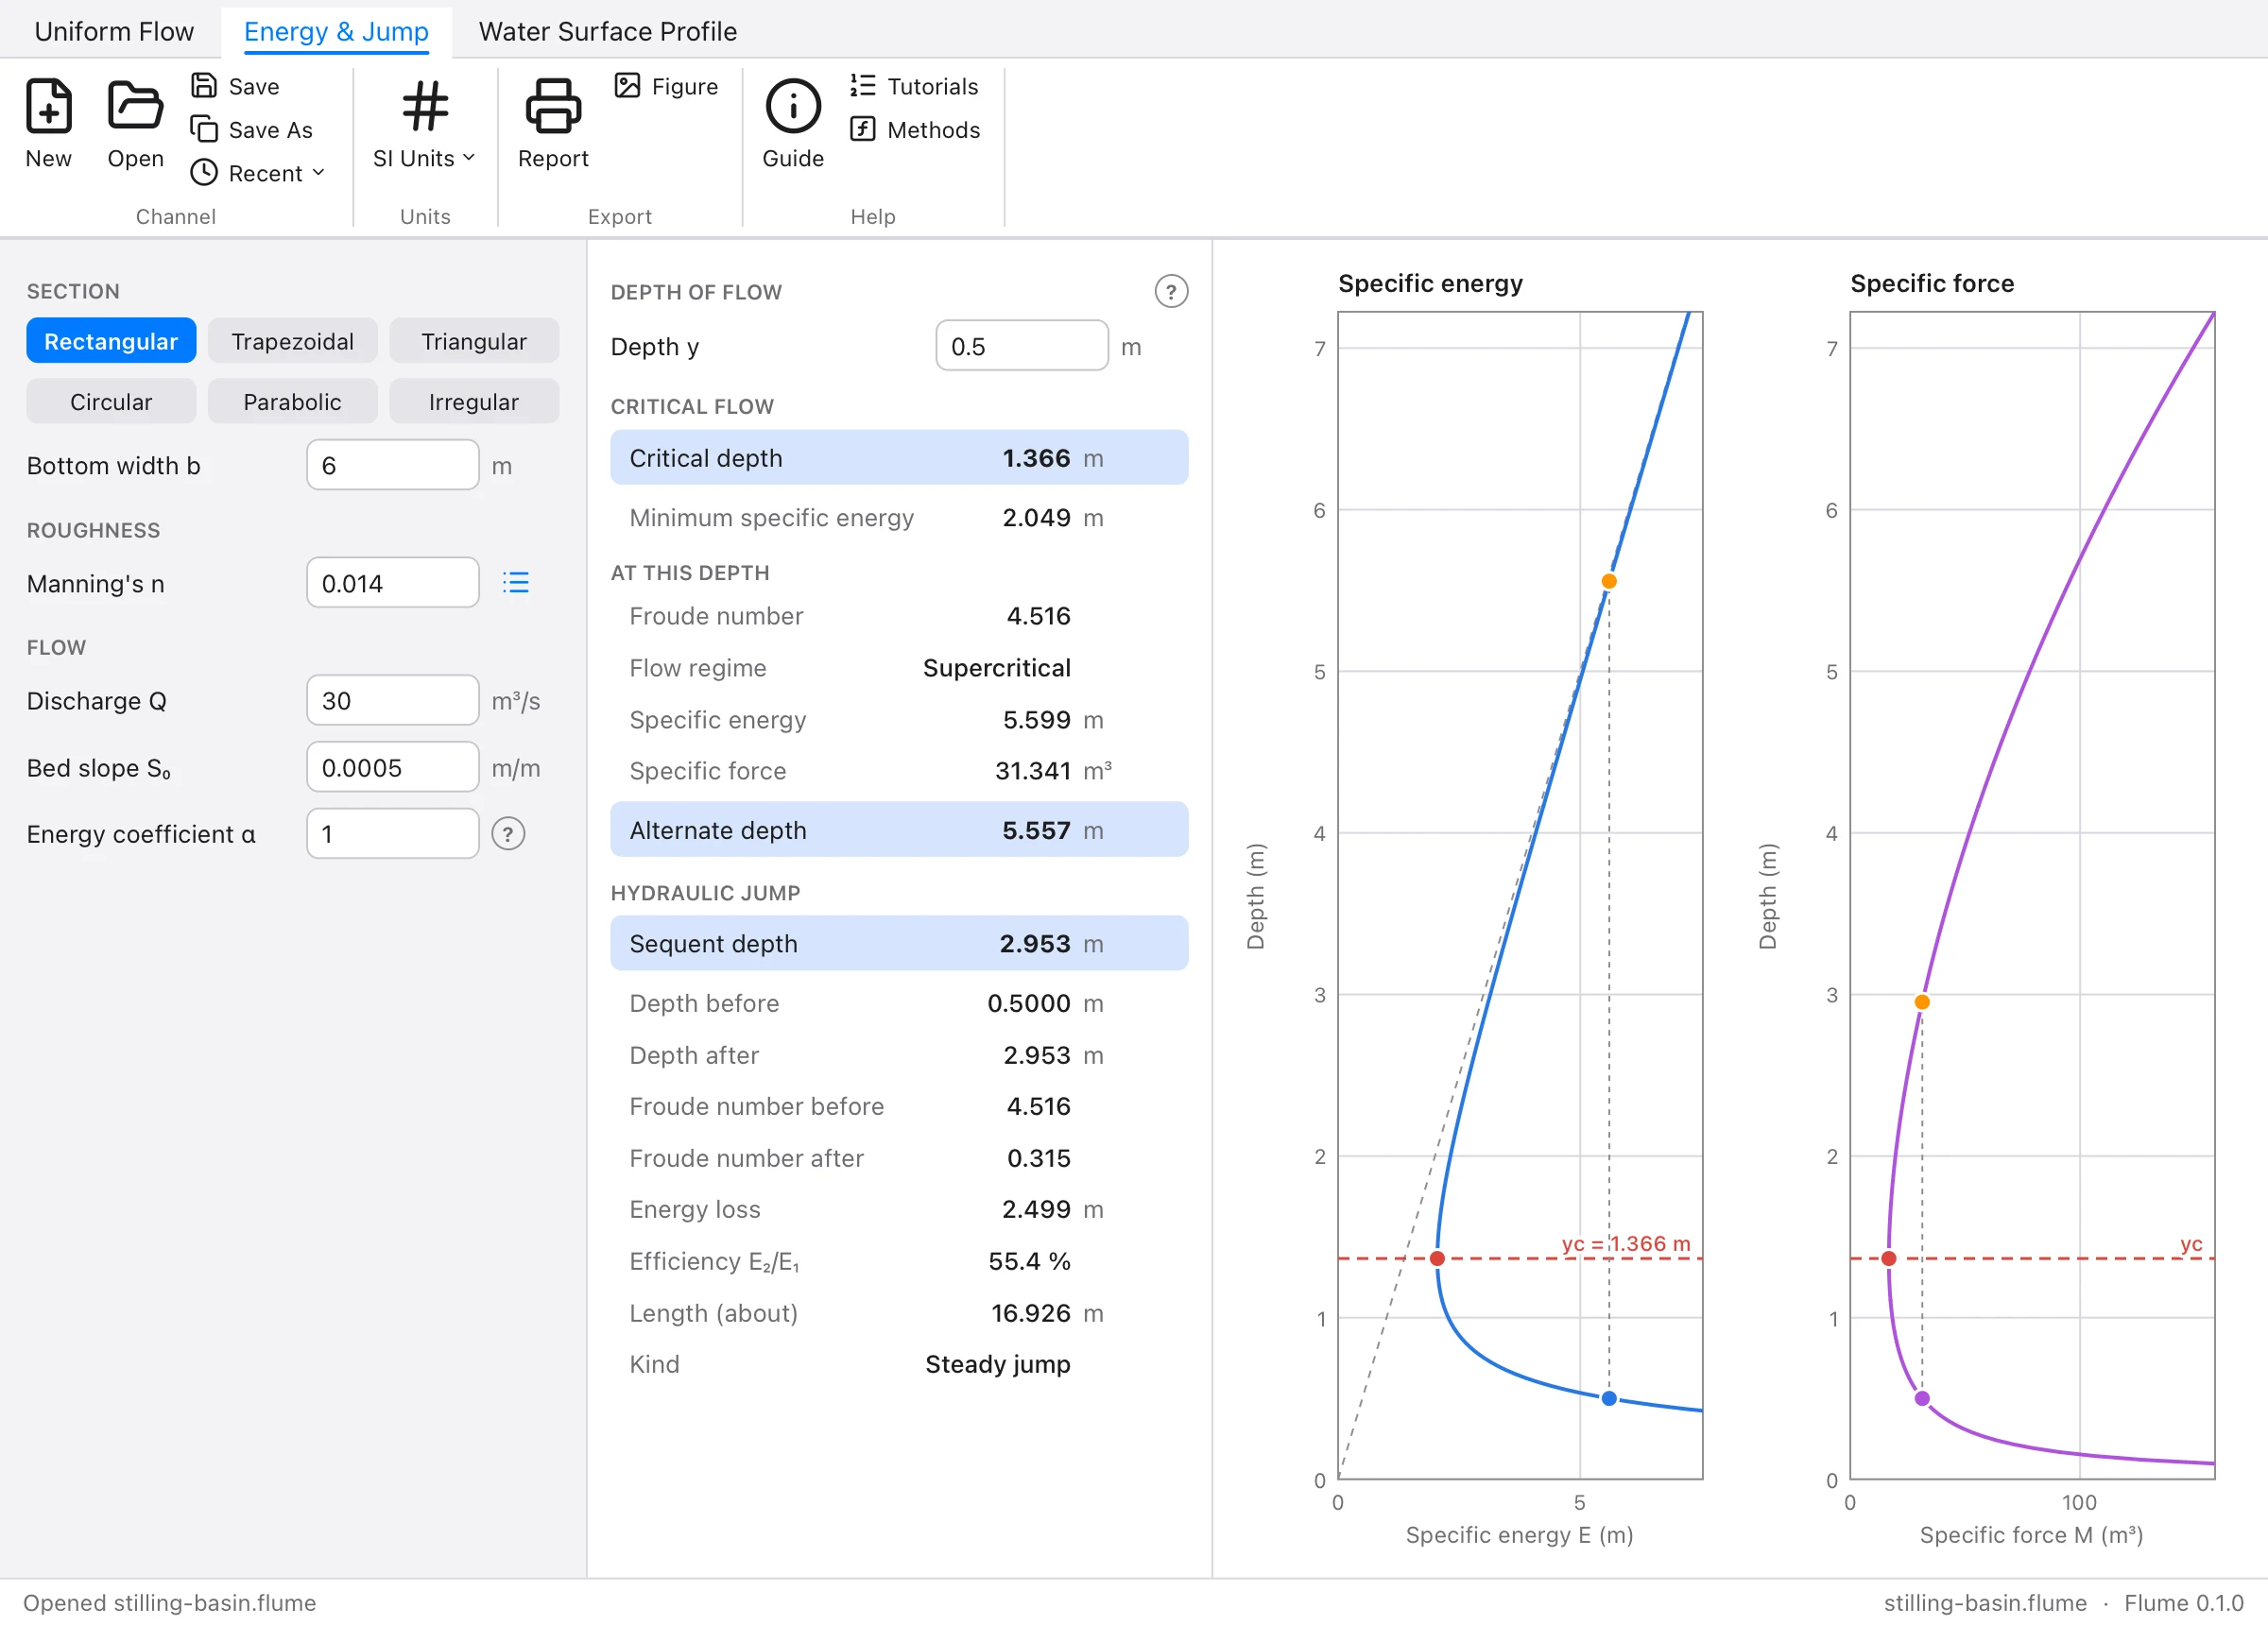The height and width of the screenshot is (1625, 2268).
Task: Click the Save As icon
Action: pyautogui.click(x=204, y=129)
